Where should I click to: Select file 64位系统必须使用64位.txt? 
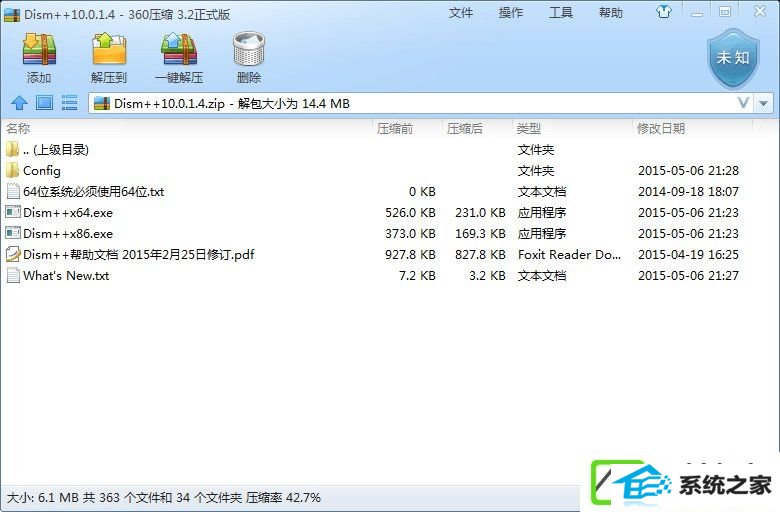pyautogui.click(x=94, y=192)
